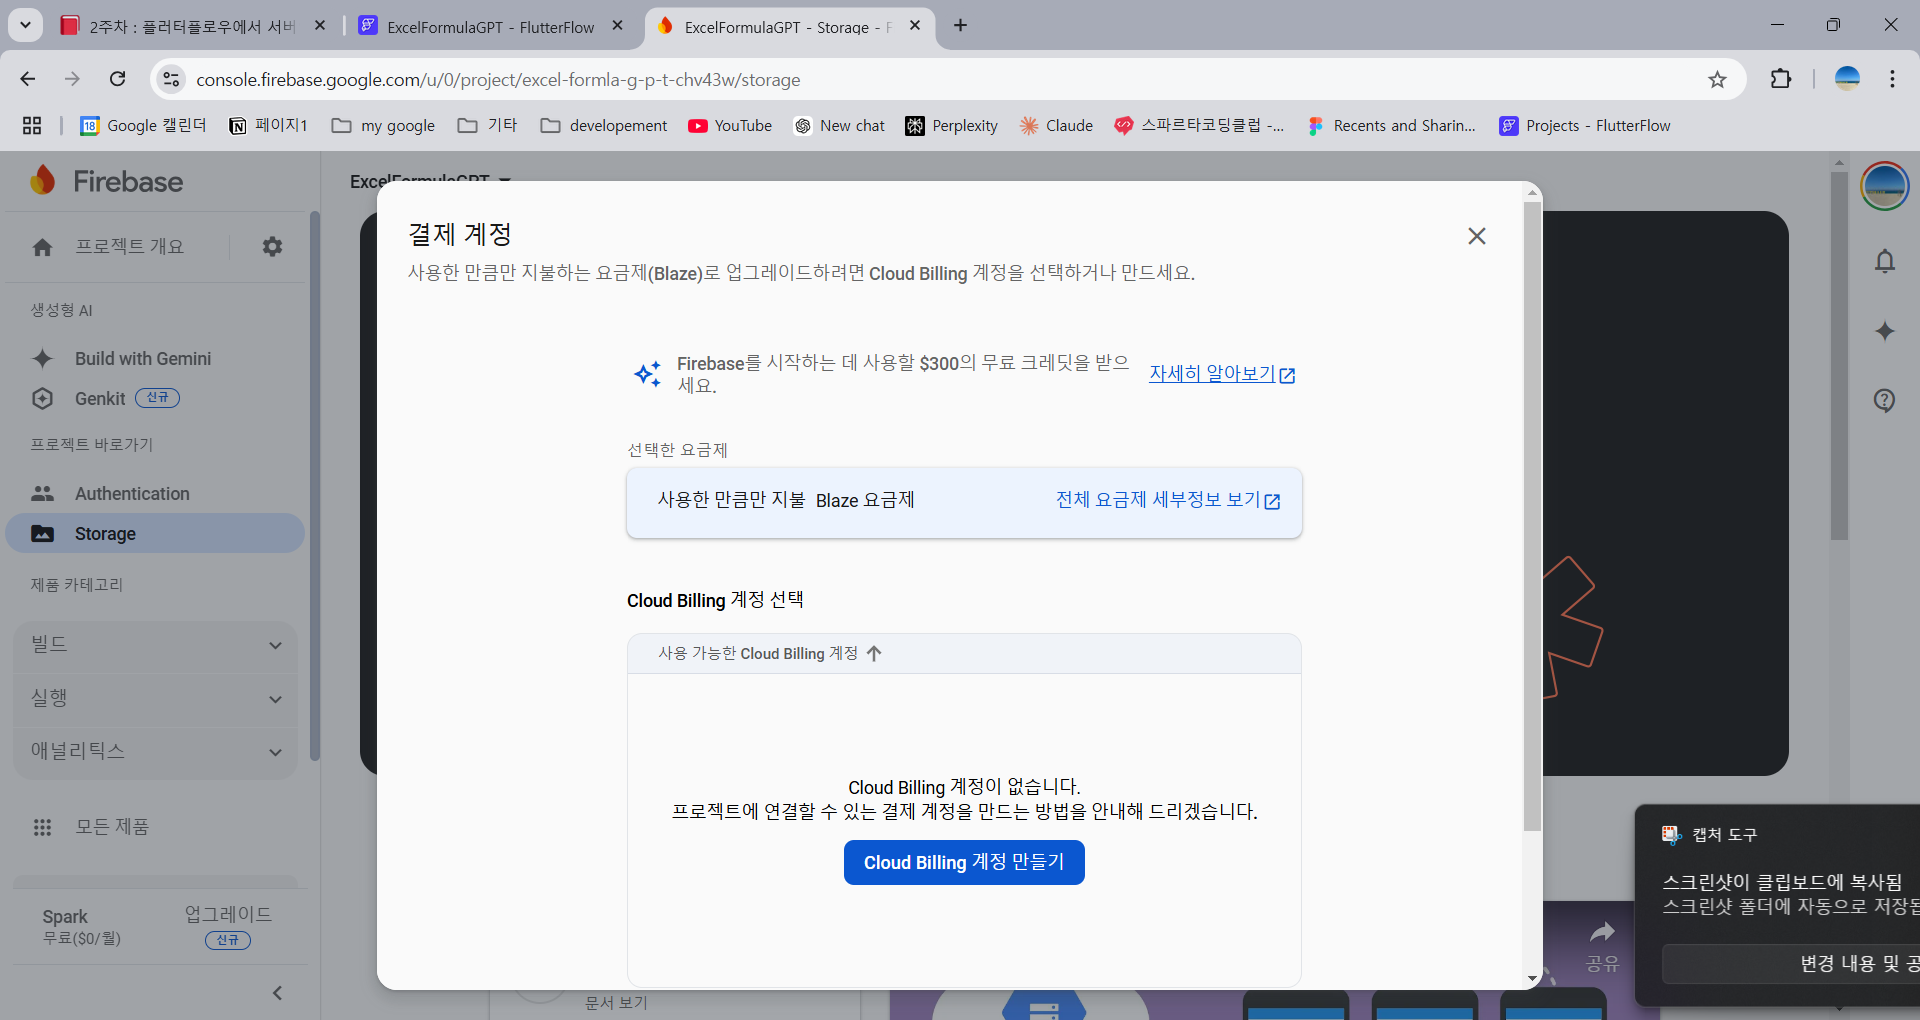Close the ExcelFormulaGPT - FlutterFlow tab
This screenshot has height=1020, width=1920.
[618, 26]
